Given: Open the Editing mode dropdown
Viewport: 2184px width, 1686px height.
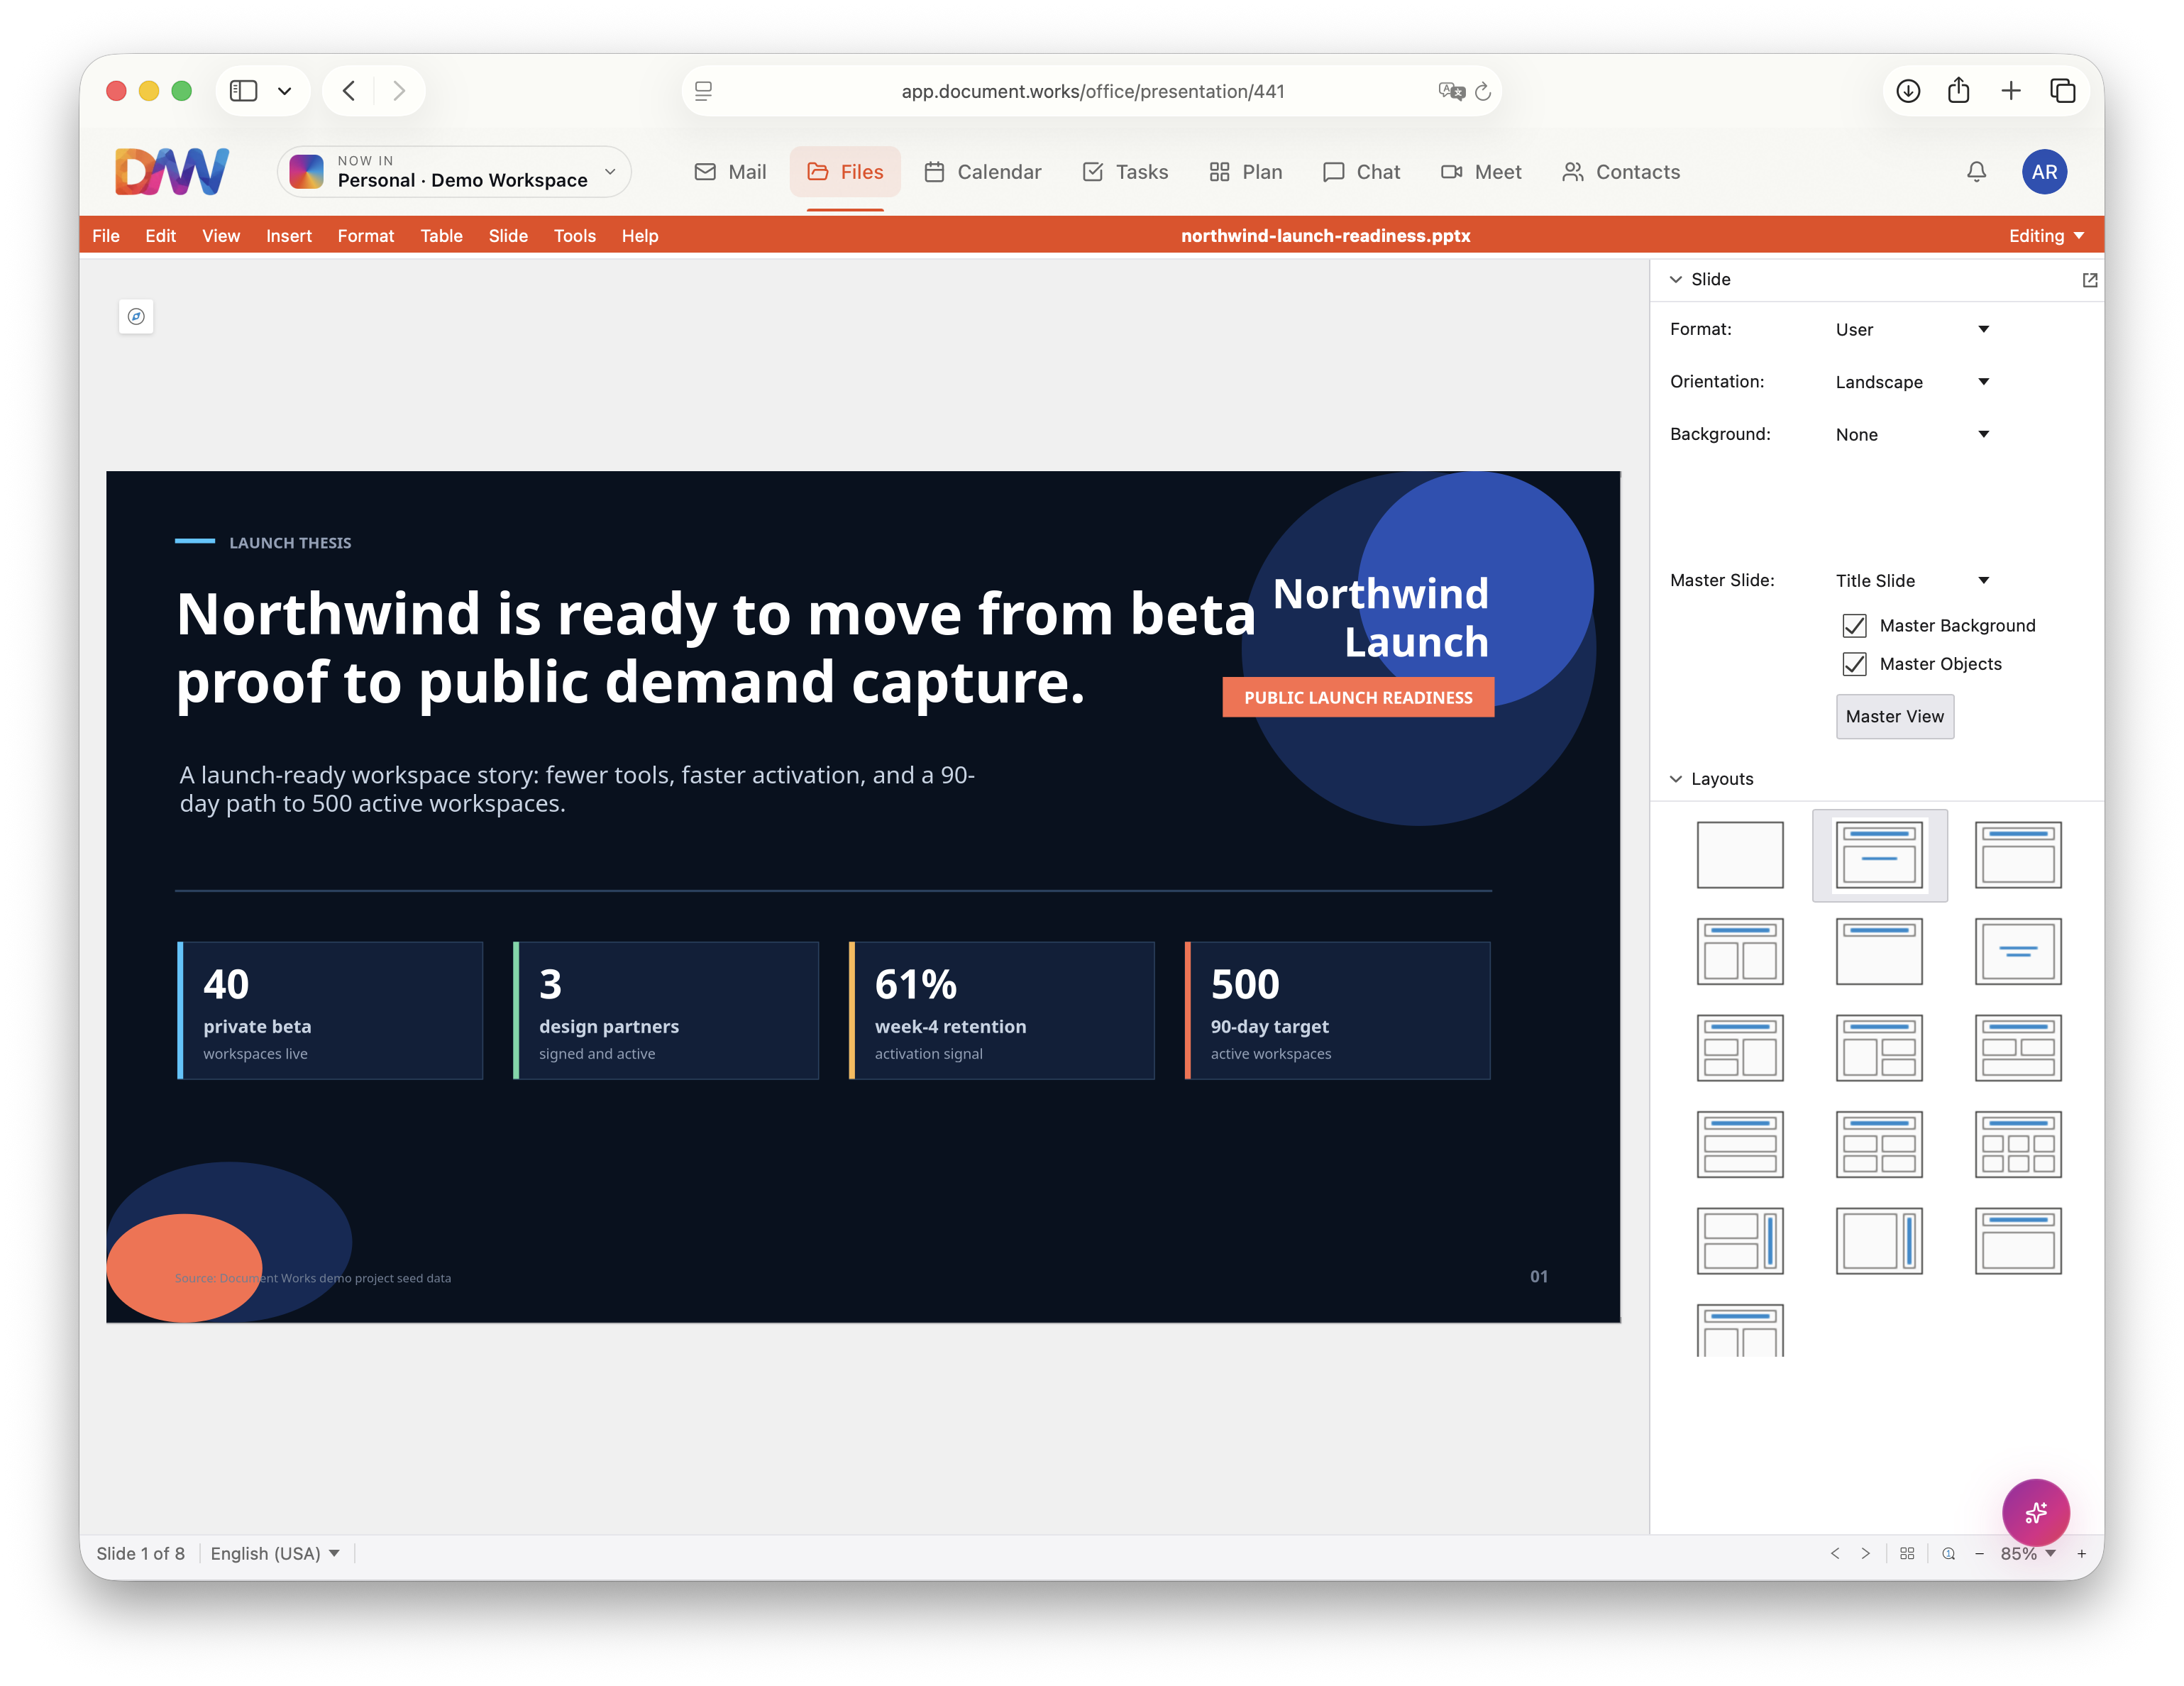Looking at the screenshot, I should 2046,236.
